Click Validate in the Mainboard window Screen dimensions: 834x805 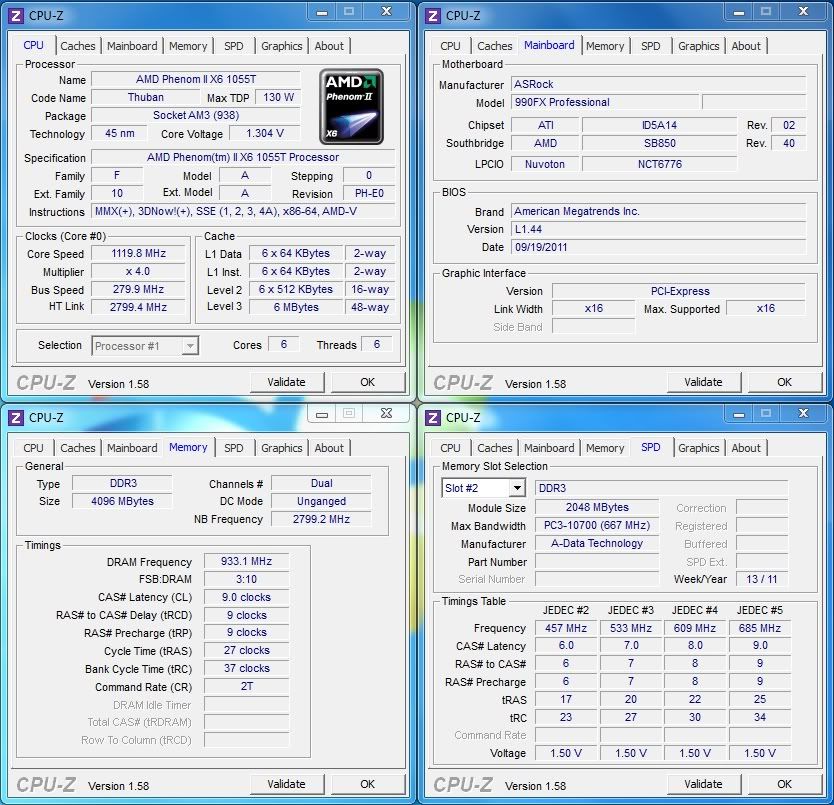703,382
